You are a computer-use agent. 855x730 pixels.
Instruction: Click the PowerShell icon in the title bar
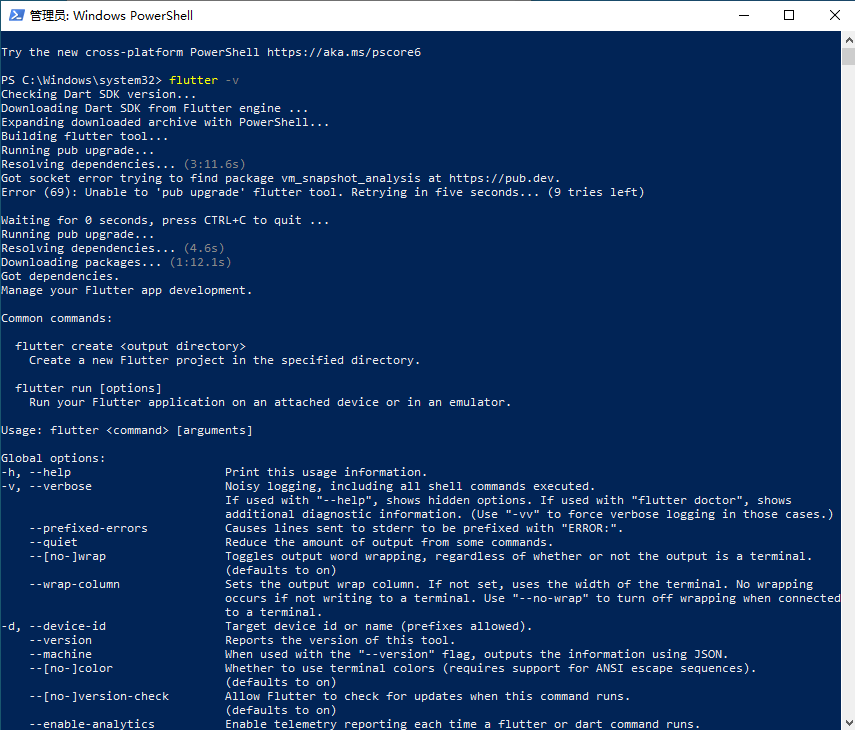(16, 15)
